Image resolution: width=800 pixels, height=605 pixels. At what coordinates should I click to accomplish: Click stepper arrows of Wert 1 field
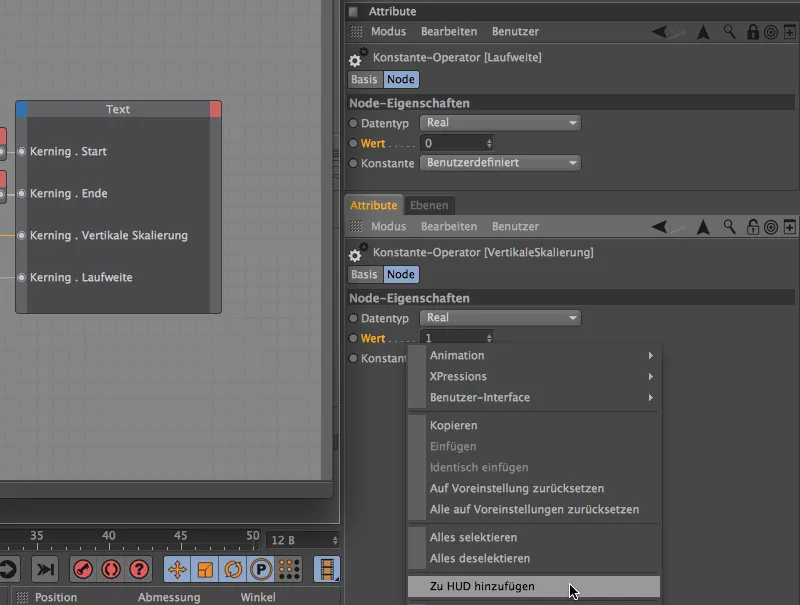coord(489,338)
